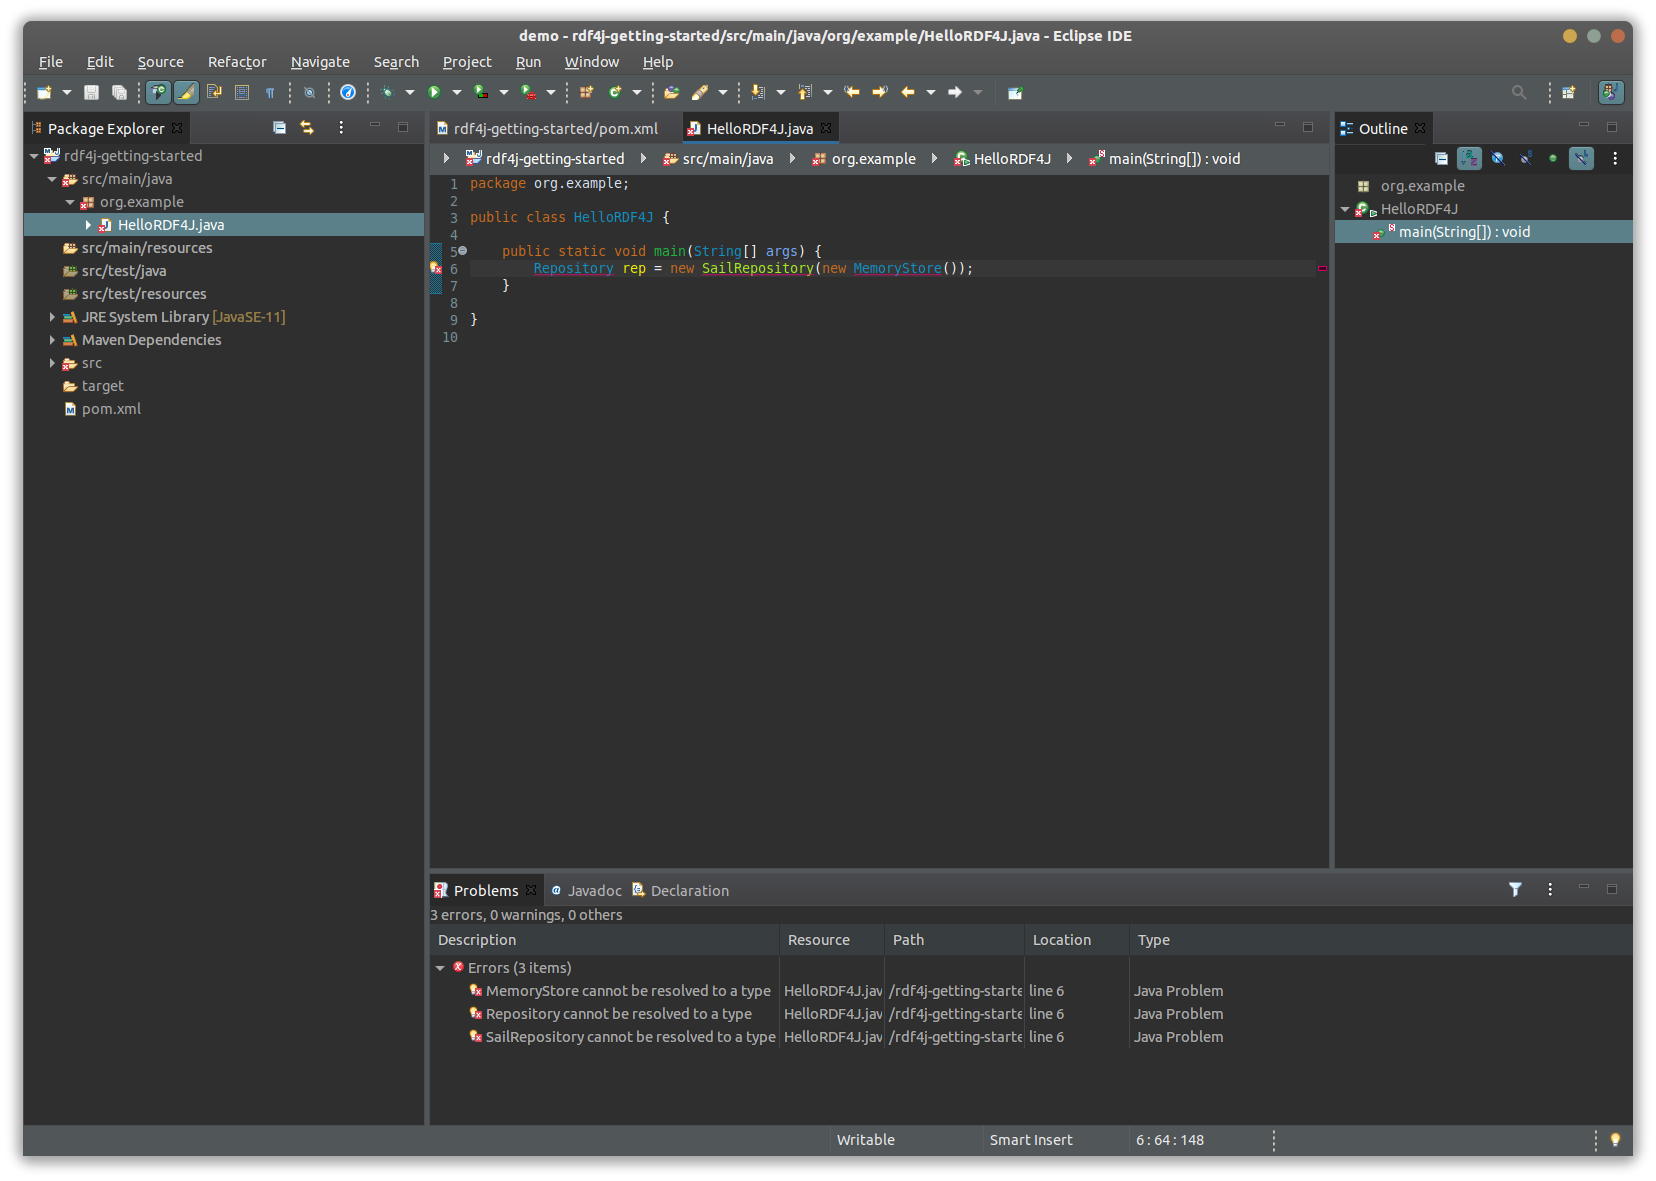The height and width of the screenshot is (1181, 1656).
Task: Expand Maven Dependencies node
Action: pyautogui.click(x=52, y=340)
